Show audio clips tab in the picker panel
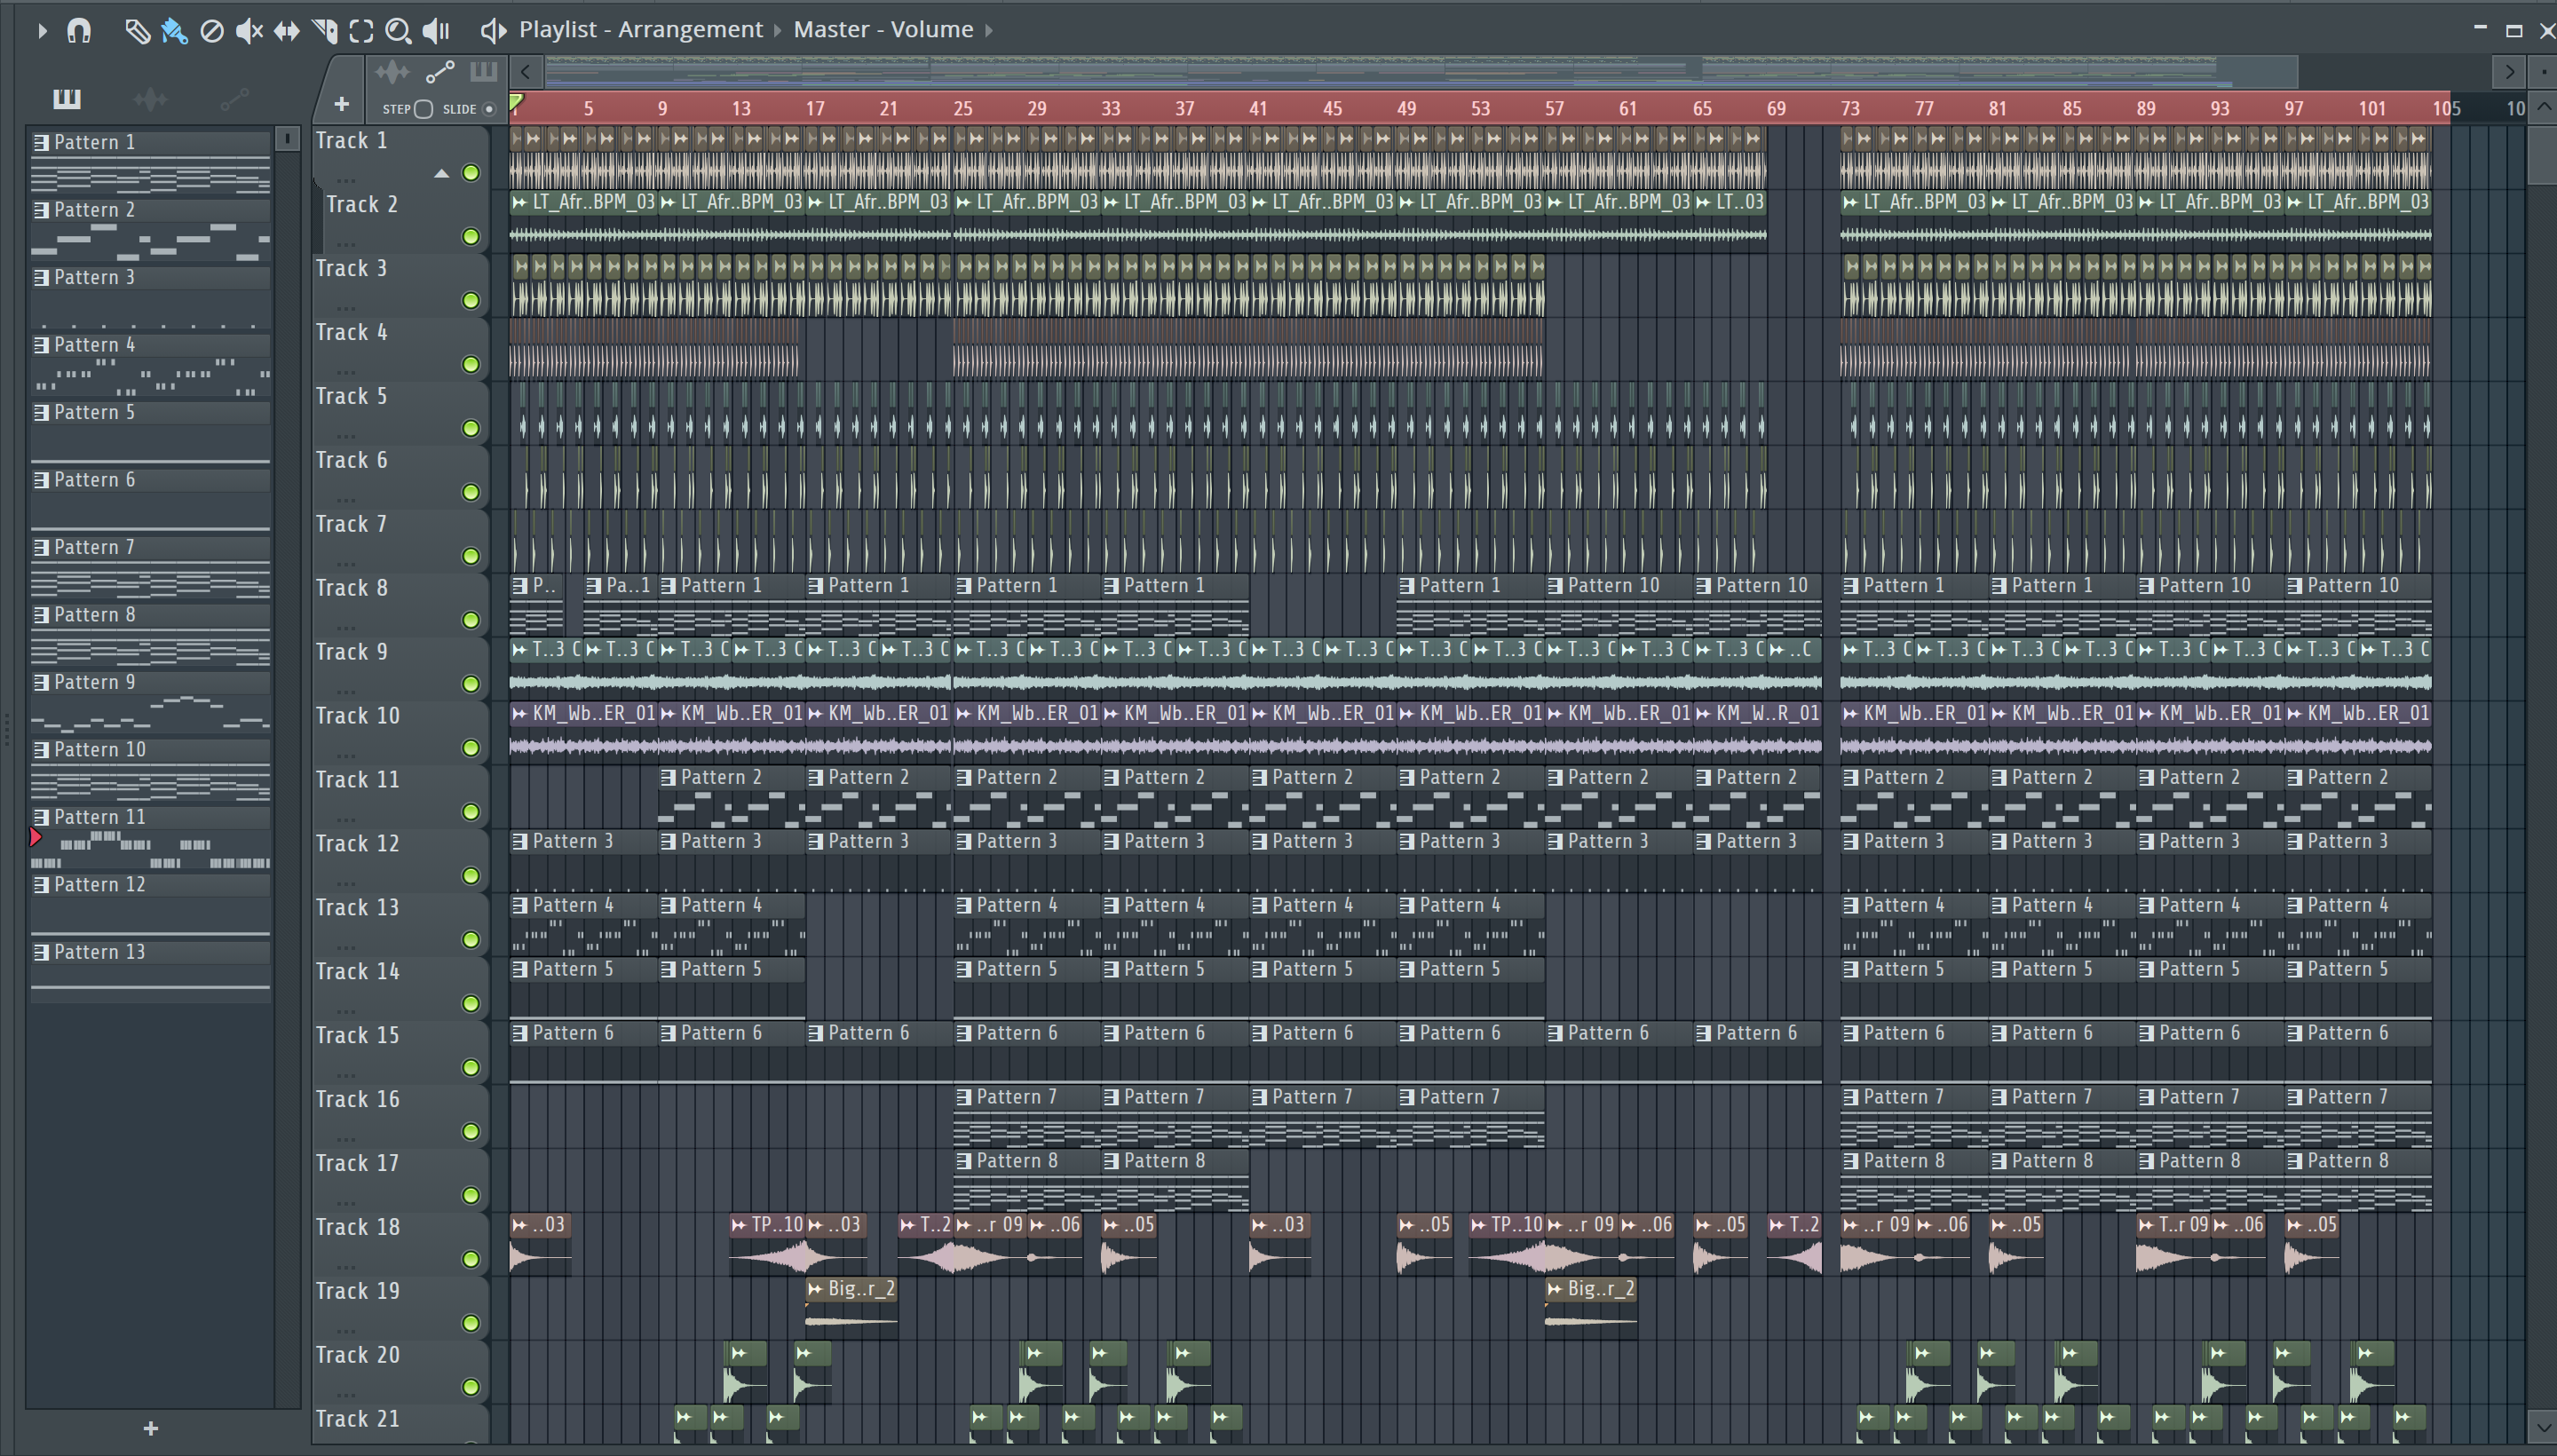Viewport: 2557px width, 1456px height. click(x=150, y=98)
